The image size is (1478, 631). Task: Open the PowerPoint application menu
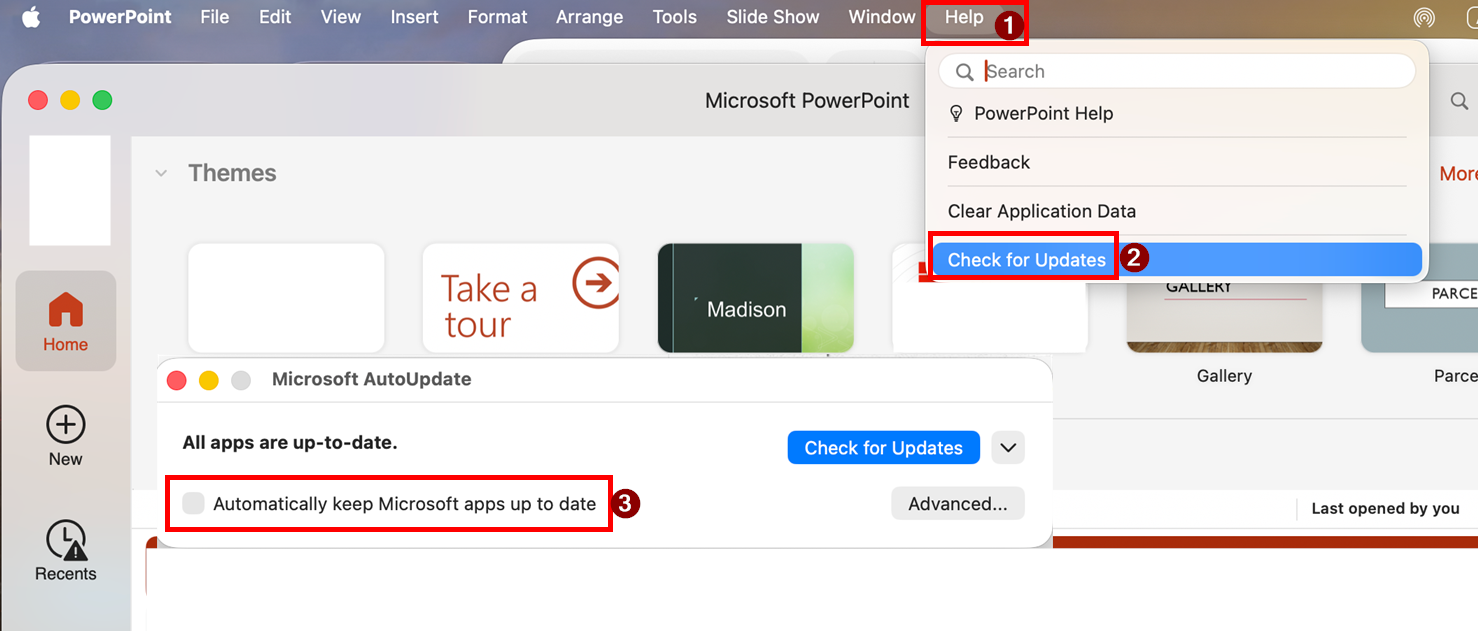click(120, 17)
